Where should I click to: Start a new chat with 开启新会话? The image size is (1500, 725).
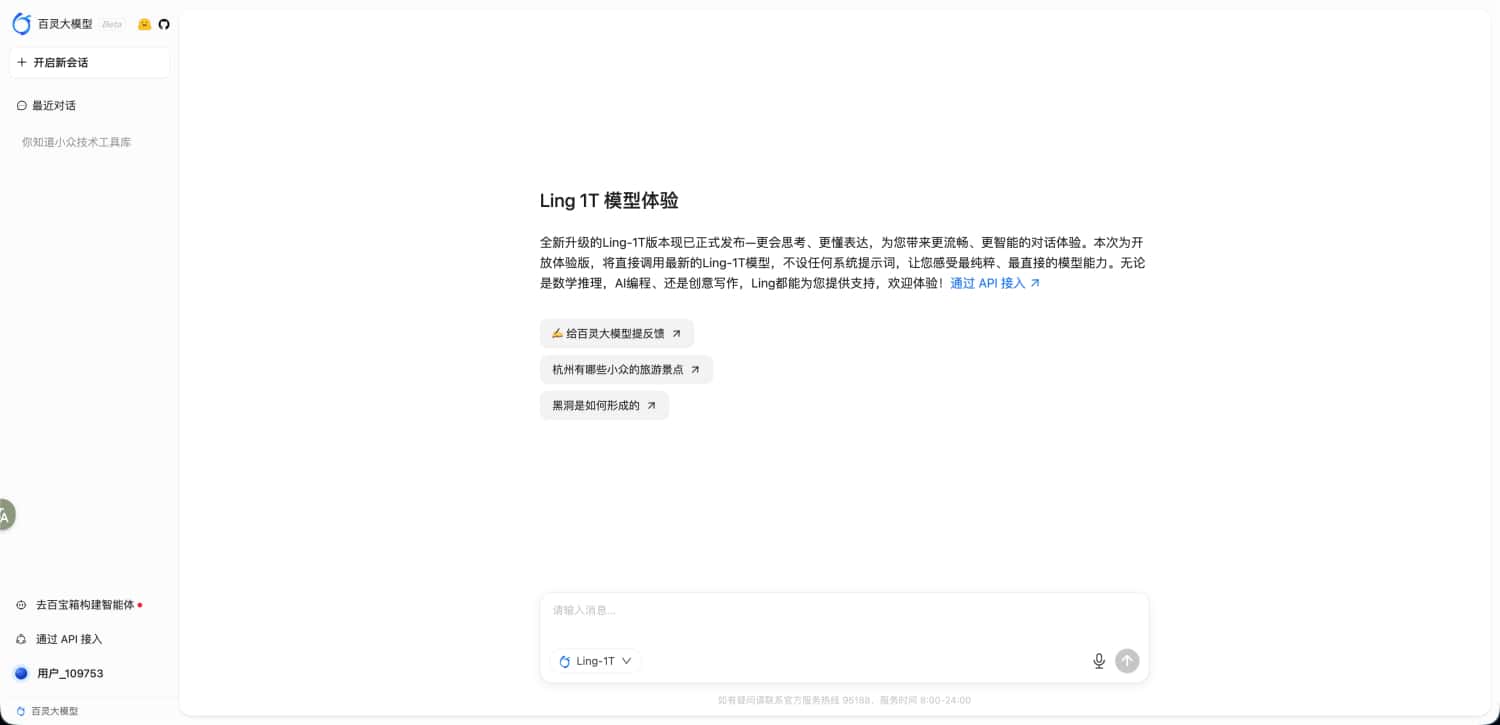[89, 62]
